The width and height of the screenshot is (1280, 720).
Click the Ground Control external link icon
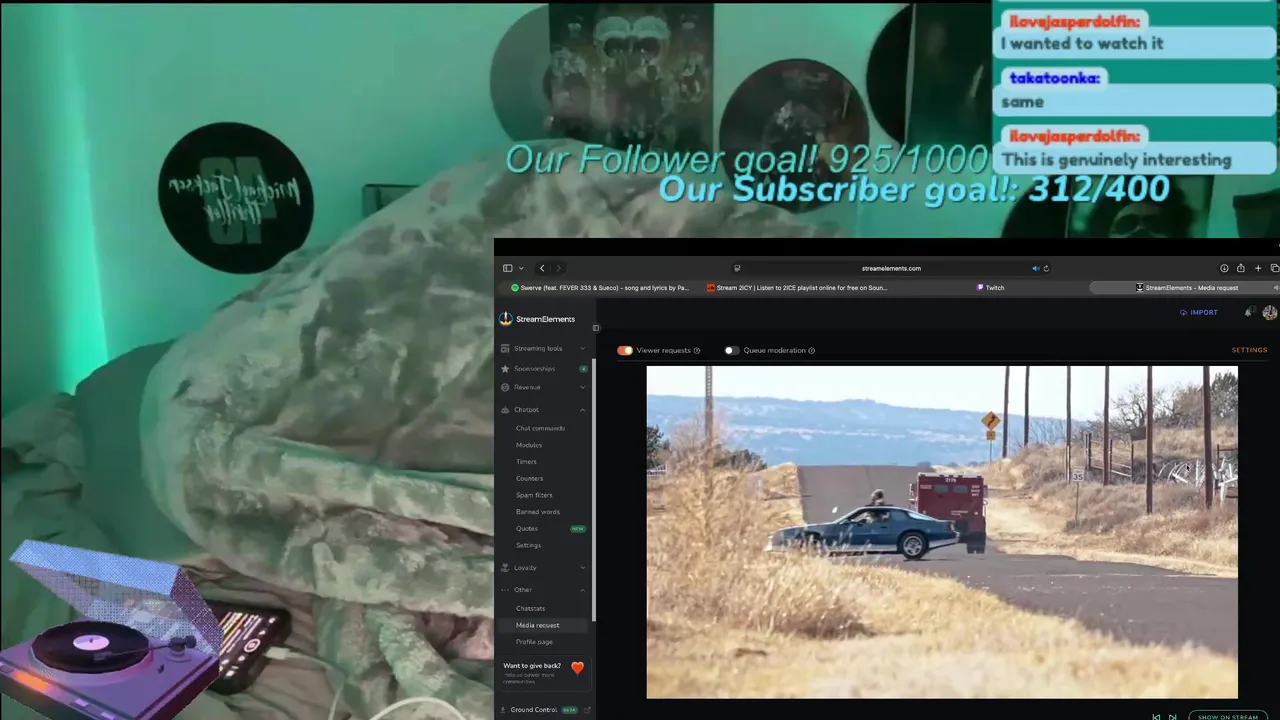click(x=587, y=710)
